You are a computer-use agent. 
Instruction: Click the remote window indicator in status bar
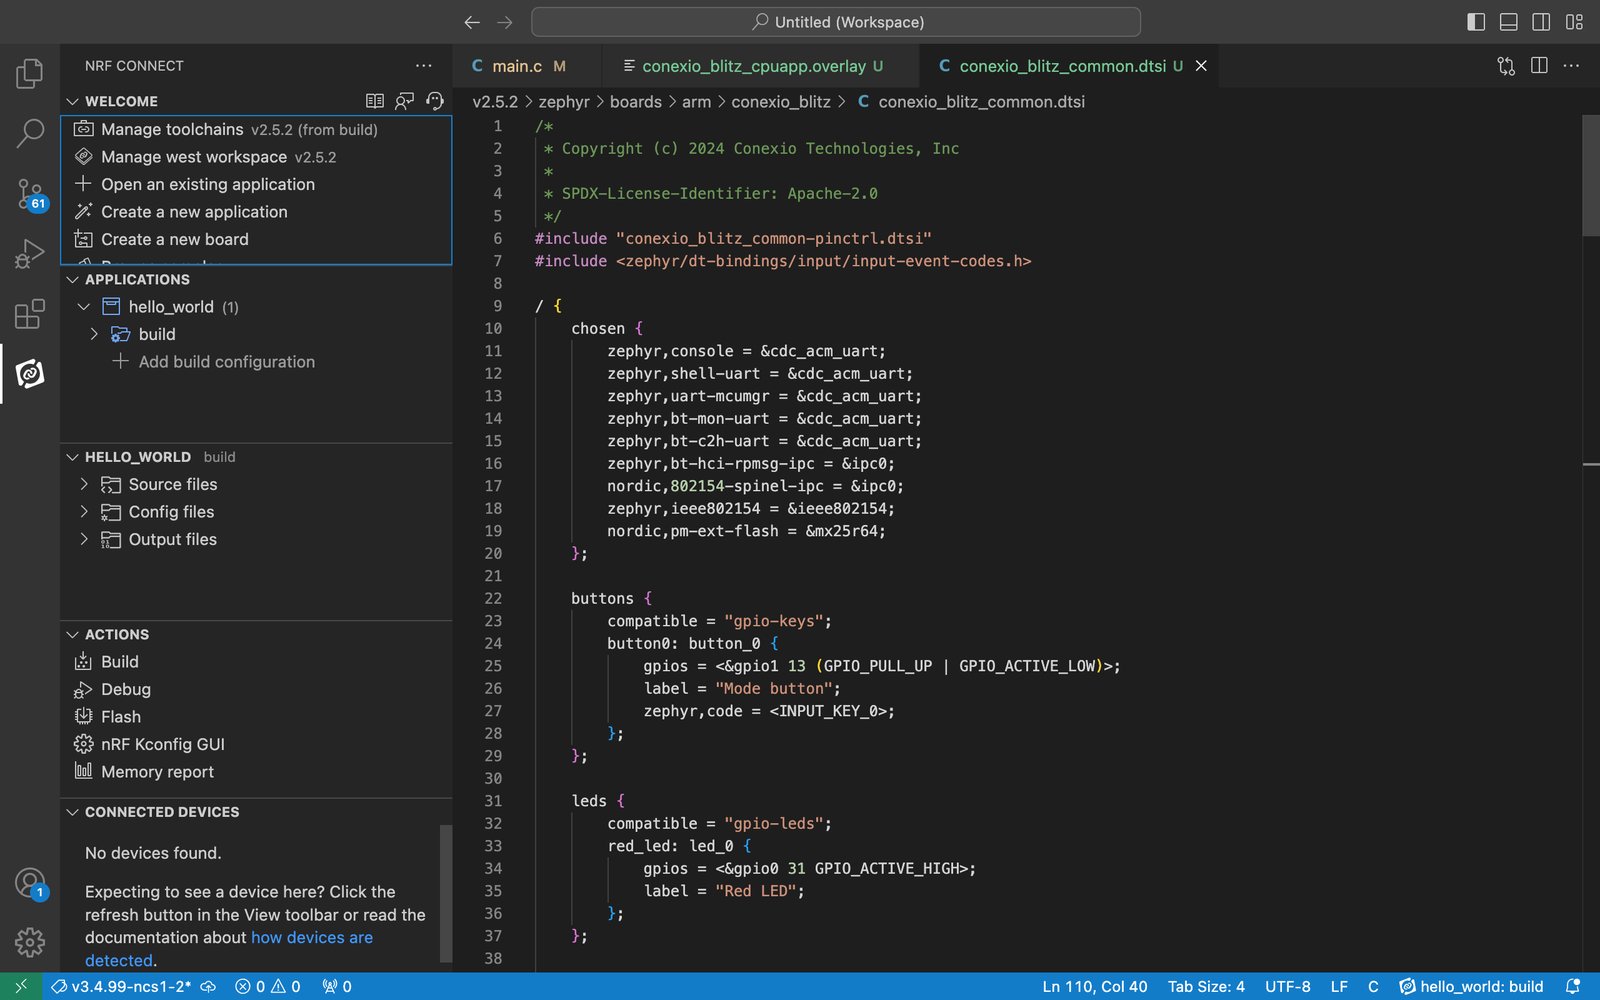click(x=20, y=986)
